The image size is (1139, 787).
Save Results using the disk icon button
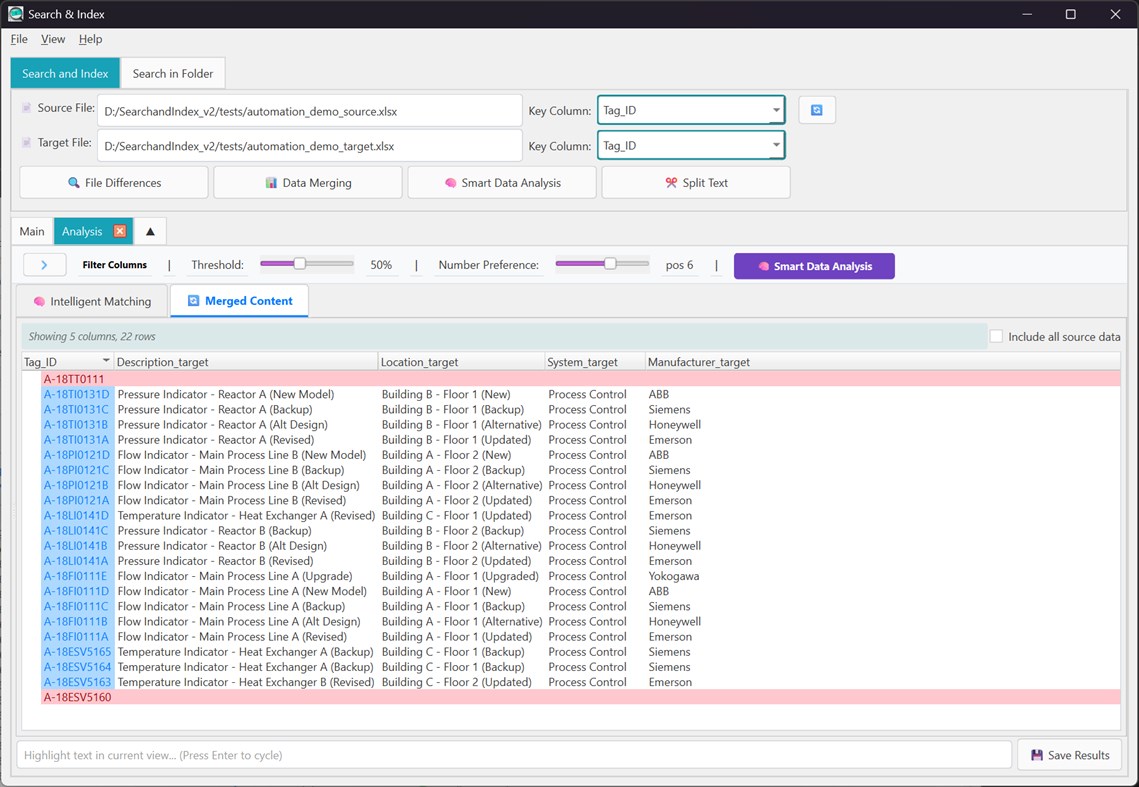pyautogui.click(x=1069, y=755)
